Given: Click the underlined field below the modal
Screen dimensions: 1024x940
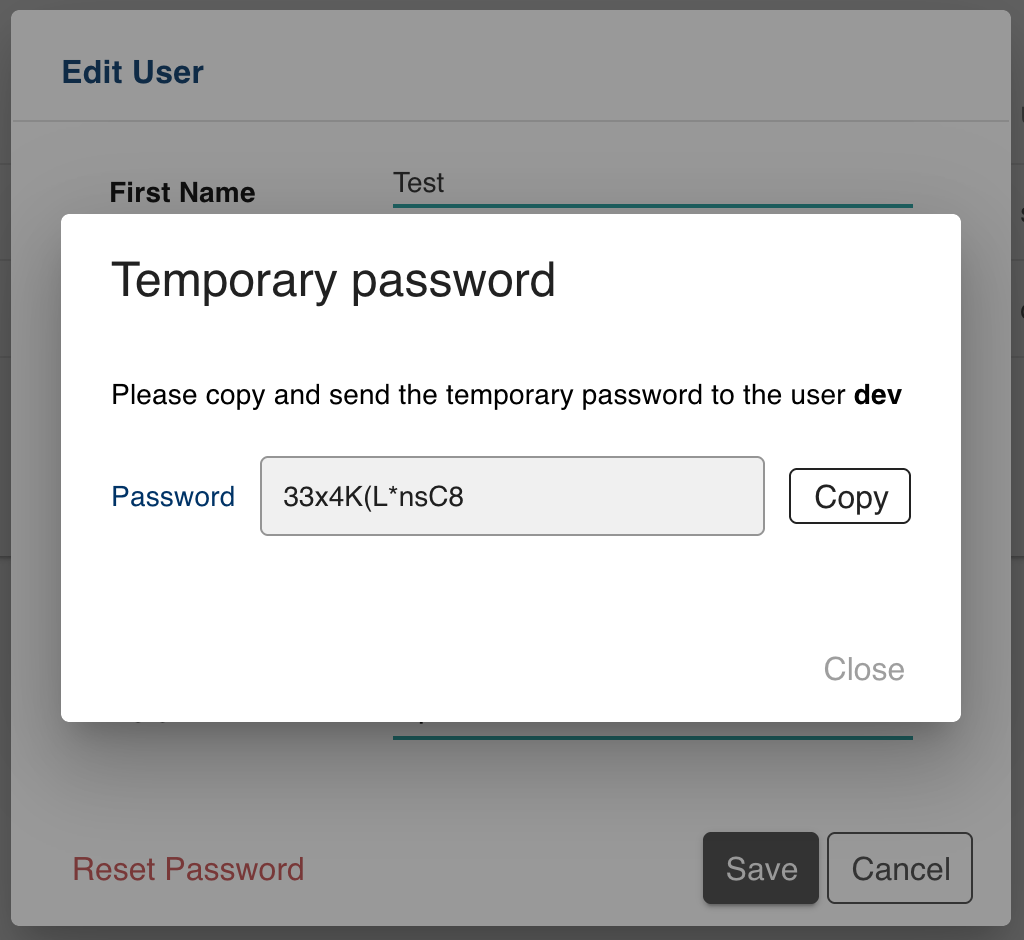Looking at the screenshot, I should point(650,730).
